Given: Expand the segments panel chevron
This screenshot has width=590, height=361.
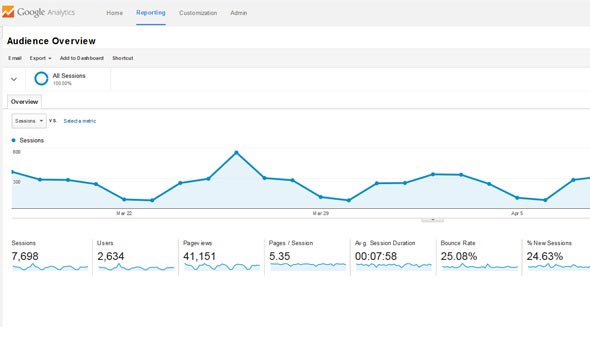Looking at the screenshot, I should (x=14, y=79).
